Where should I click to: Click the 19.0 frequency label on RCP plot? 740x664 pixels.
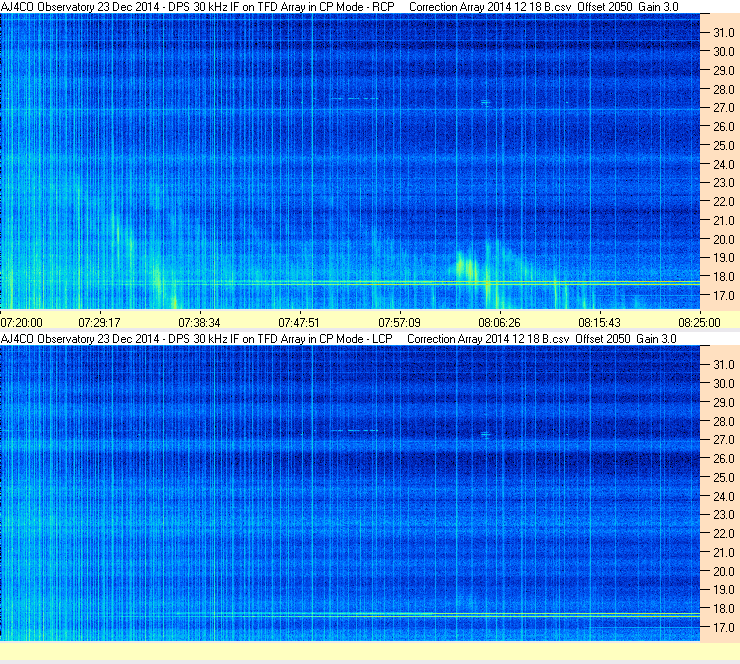point(723,258)
